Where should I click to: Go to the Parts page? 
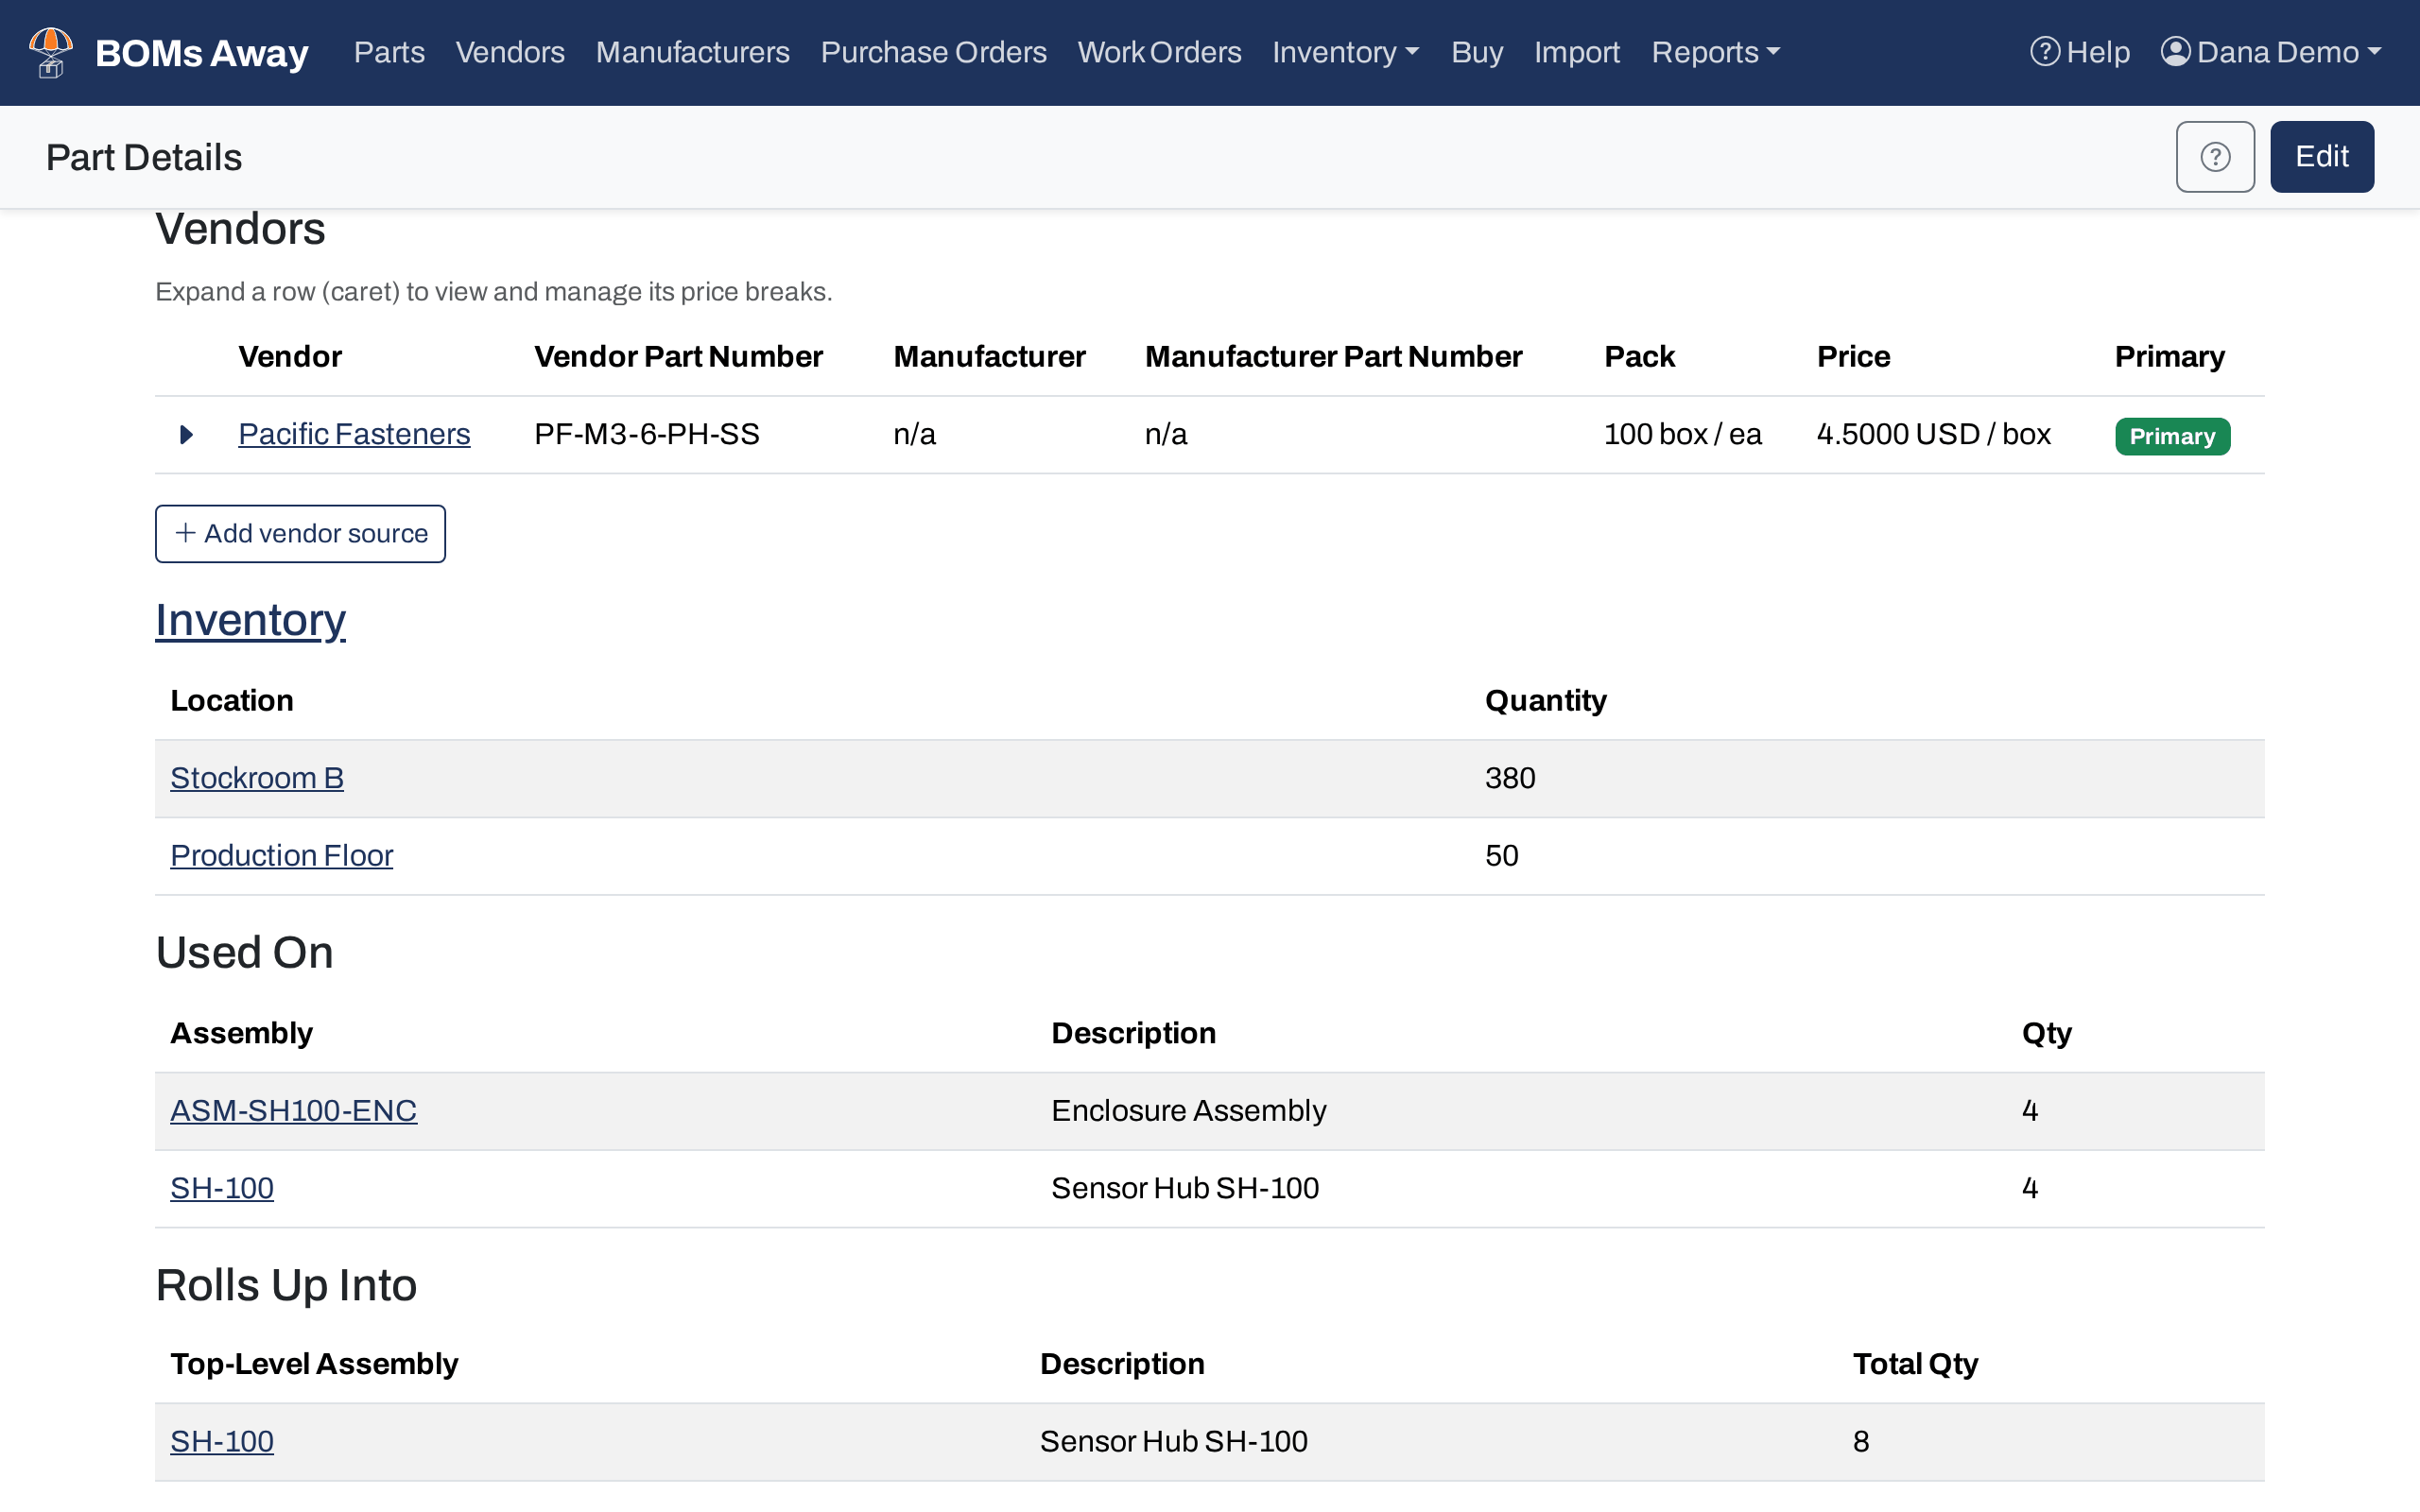(x=389, y=52)
